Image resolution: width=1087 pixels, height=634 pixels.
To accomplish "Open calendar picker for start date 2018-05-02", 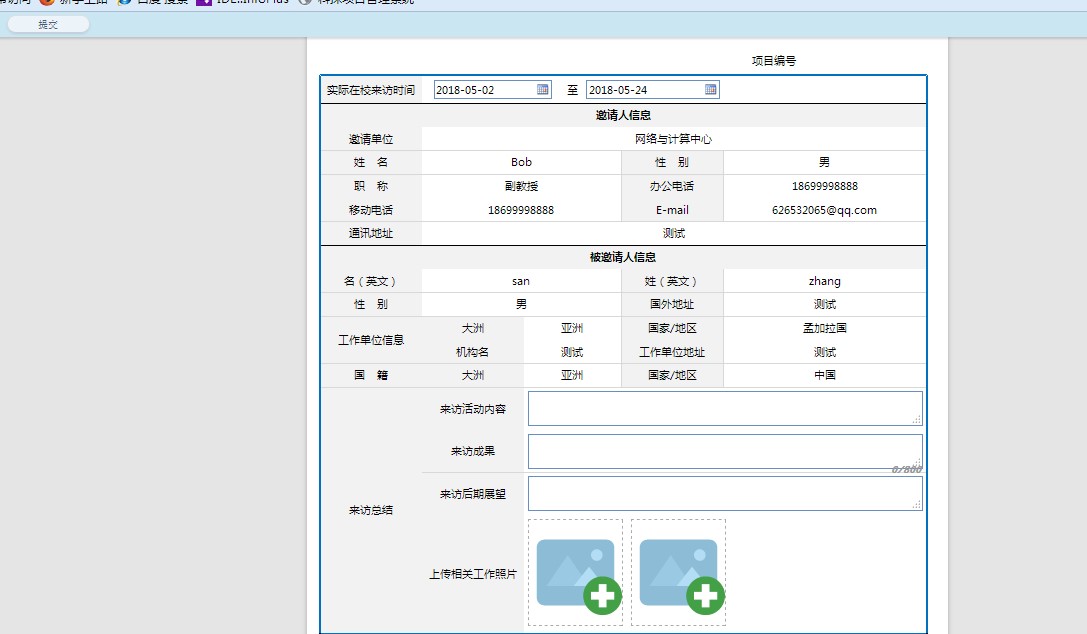I will coord(543,90).
